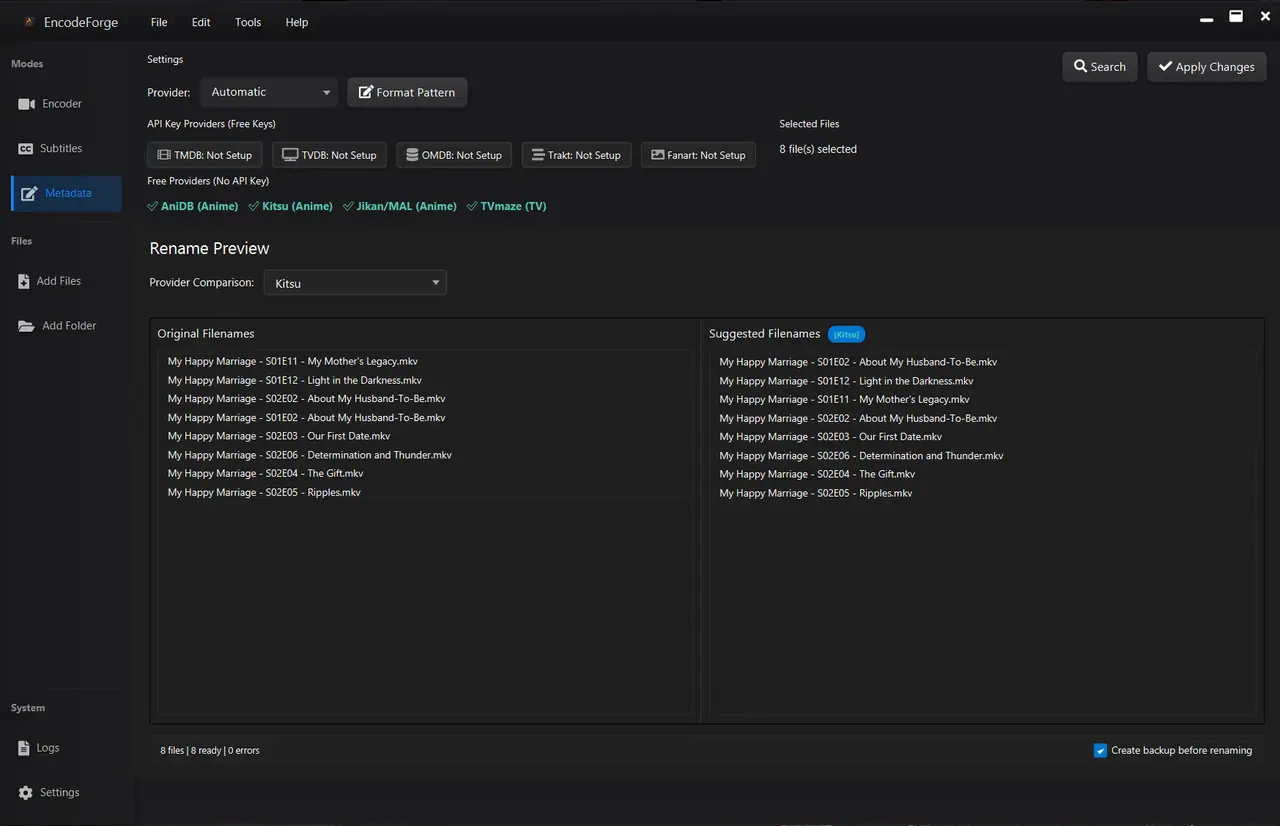Switch to Encoder mode
The height and width of the screenshot is (826, 1280).
[x=66, y=104]
